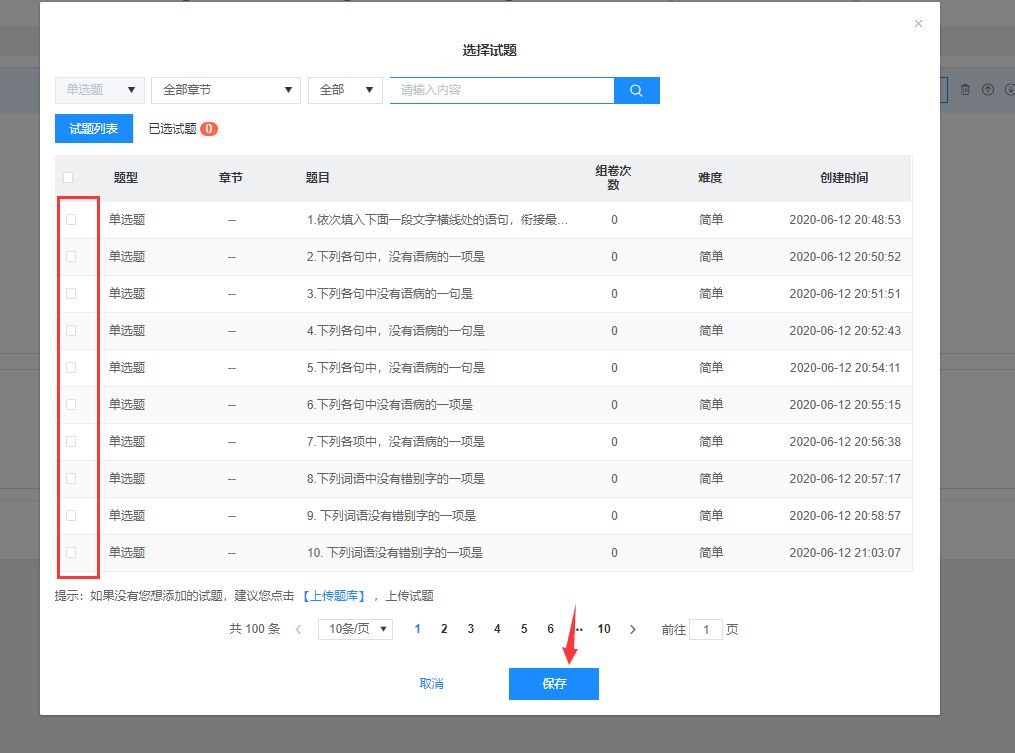Open the 上传题库 upload link
This screenshot has width=1015, height=753.
pyautogui.click(x=338, y=595)
